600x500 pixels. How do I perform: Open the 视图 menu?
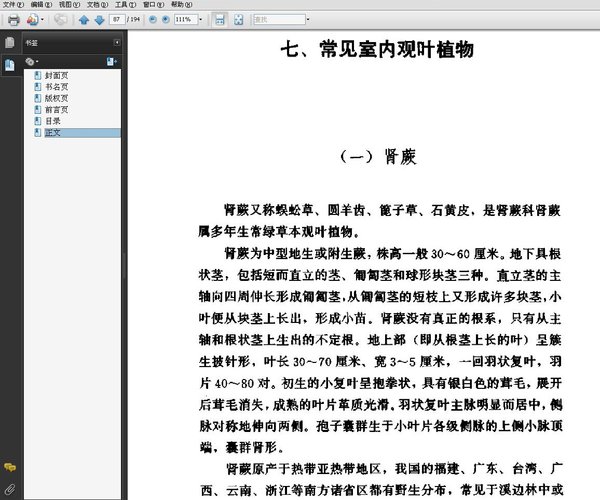[69, 4]
